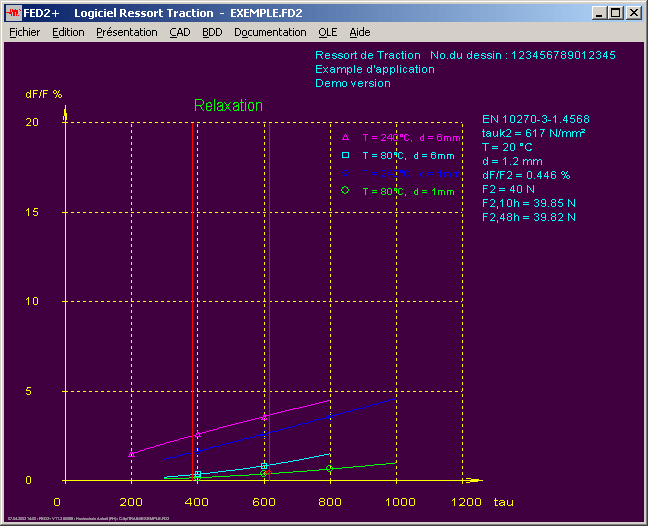Click the green Relaxation chart title
The width and height of the screenshot is (648, 526).
click(228, 105)
